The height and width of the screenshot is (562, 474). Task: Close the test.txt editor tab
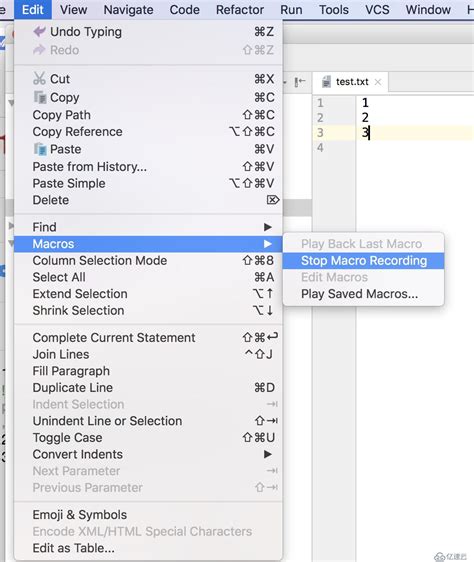[x=378, y=82]
